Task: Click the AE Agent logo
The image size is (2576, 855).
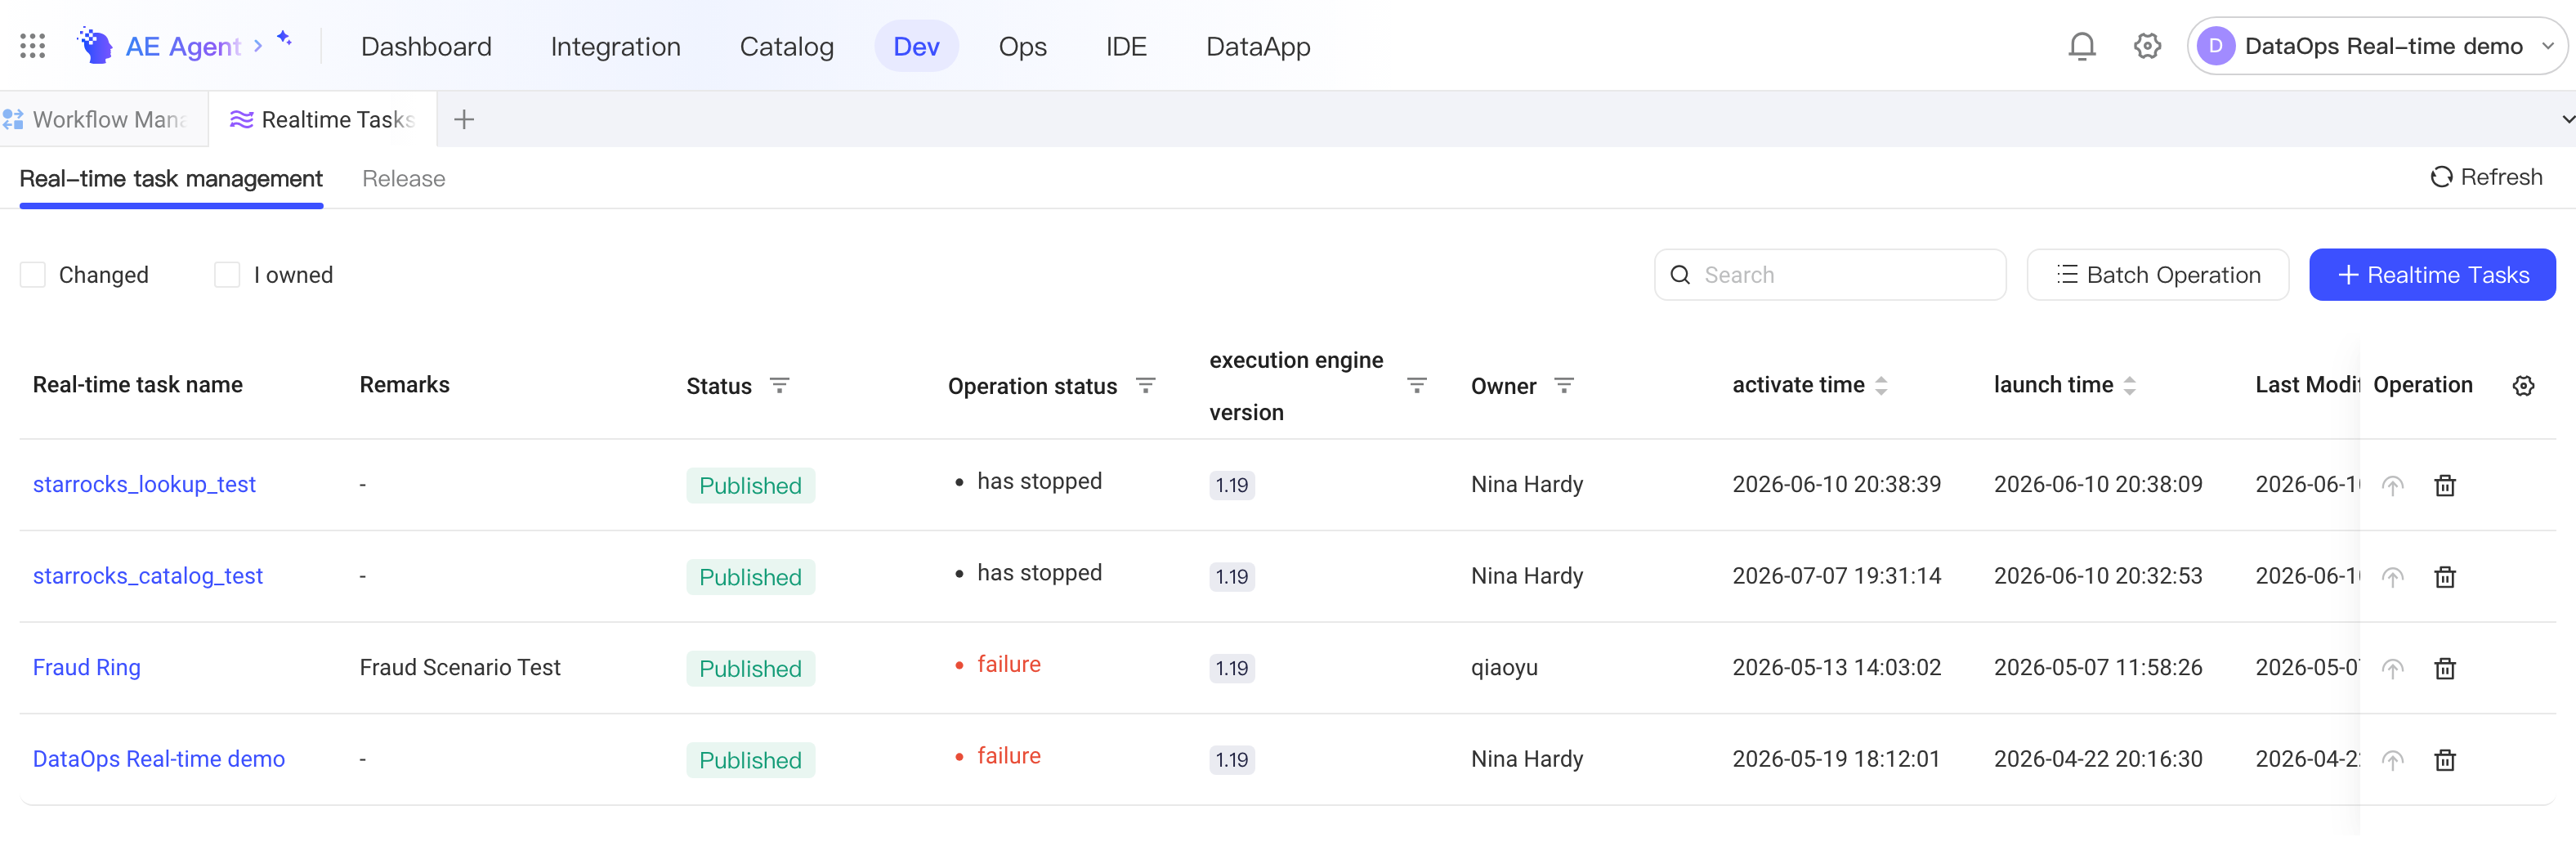Action: pos(95,46)
